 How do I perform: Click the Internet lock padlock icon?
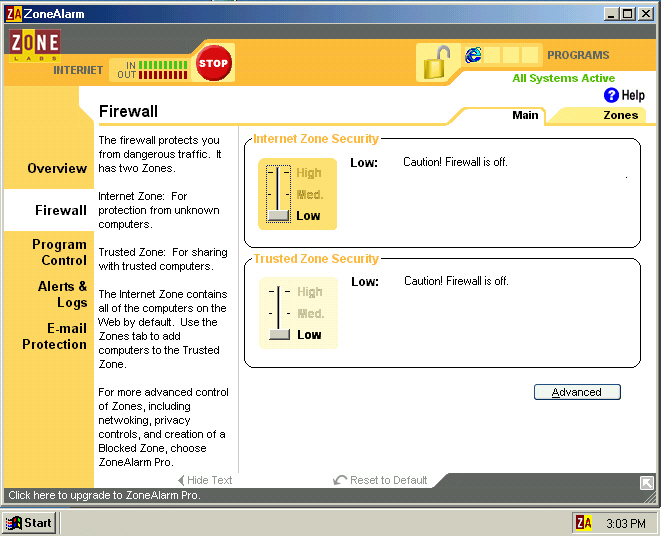(436, 62)
